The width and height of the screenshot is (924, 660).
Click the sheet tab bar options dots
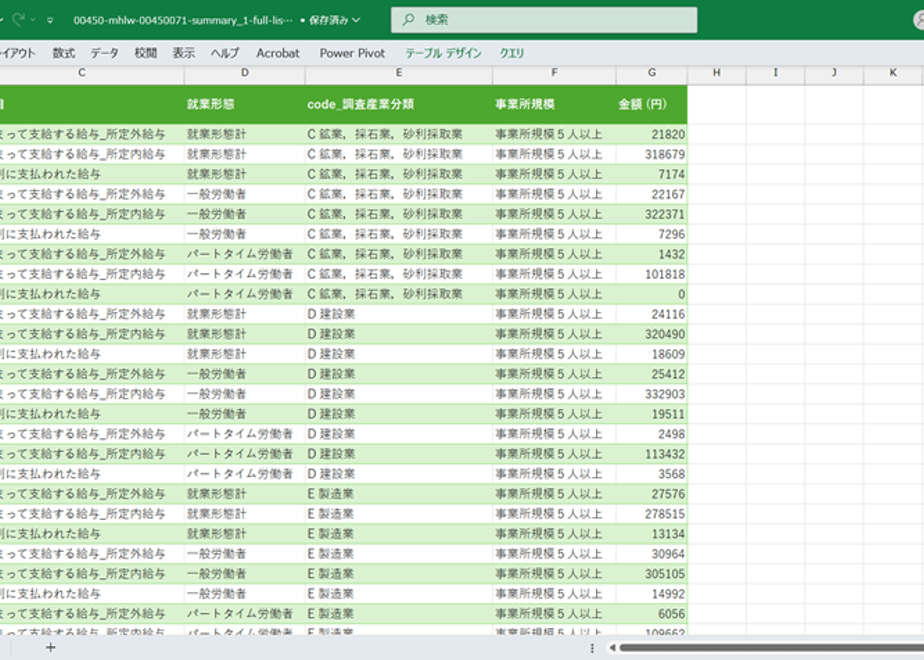click(592, 648)
